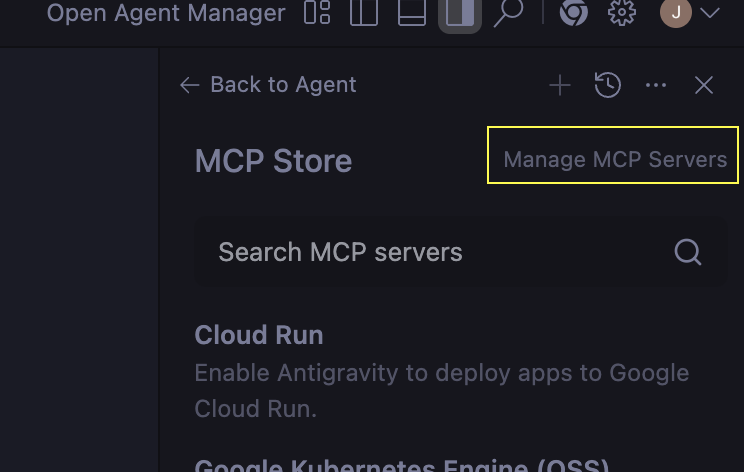
Task: Click the Open Agent Manager button
Action: (x=166, y=13)
